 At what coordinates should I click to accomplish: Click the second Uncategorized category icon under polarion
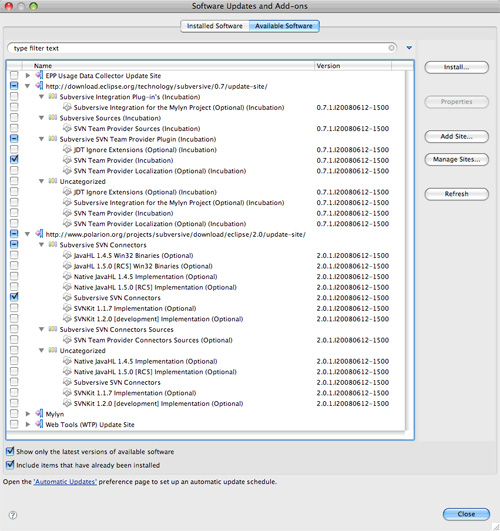click(x=53, y=350)
